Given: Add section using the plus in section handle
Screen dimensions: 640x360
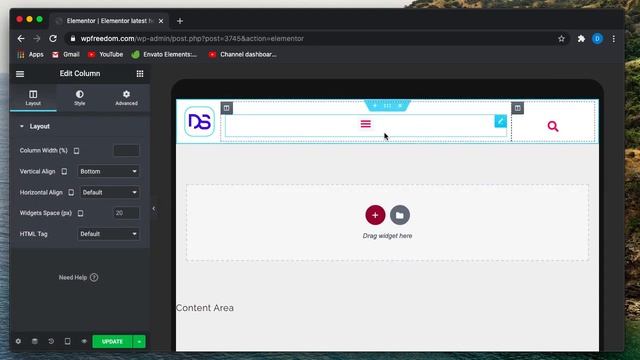Looking at the screenshot, I should click(375, 106).
